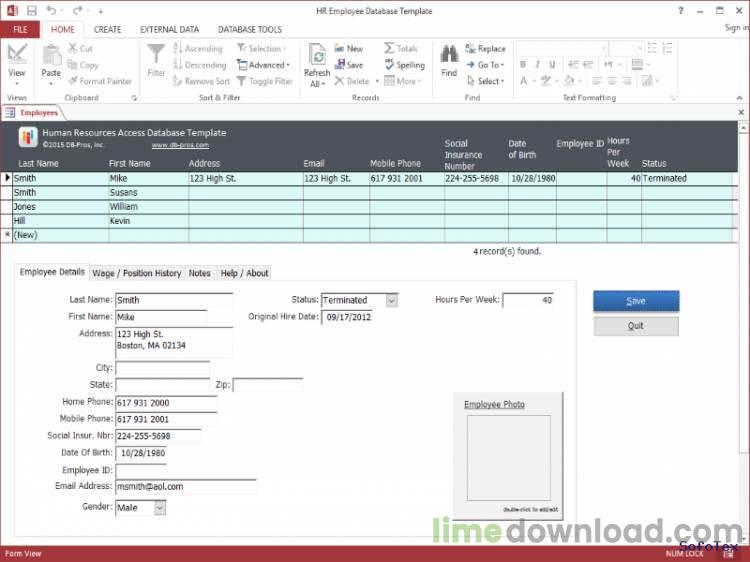
Task: Toggle the Toggle Filter button
Action: point(265,81)
